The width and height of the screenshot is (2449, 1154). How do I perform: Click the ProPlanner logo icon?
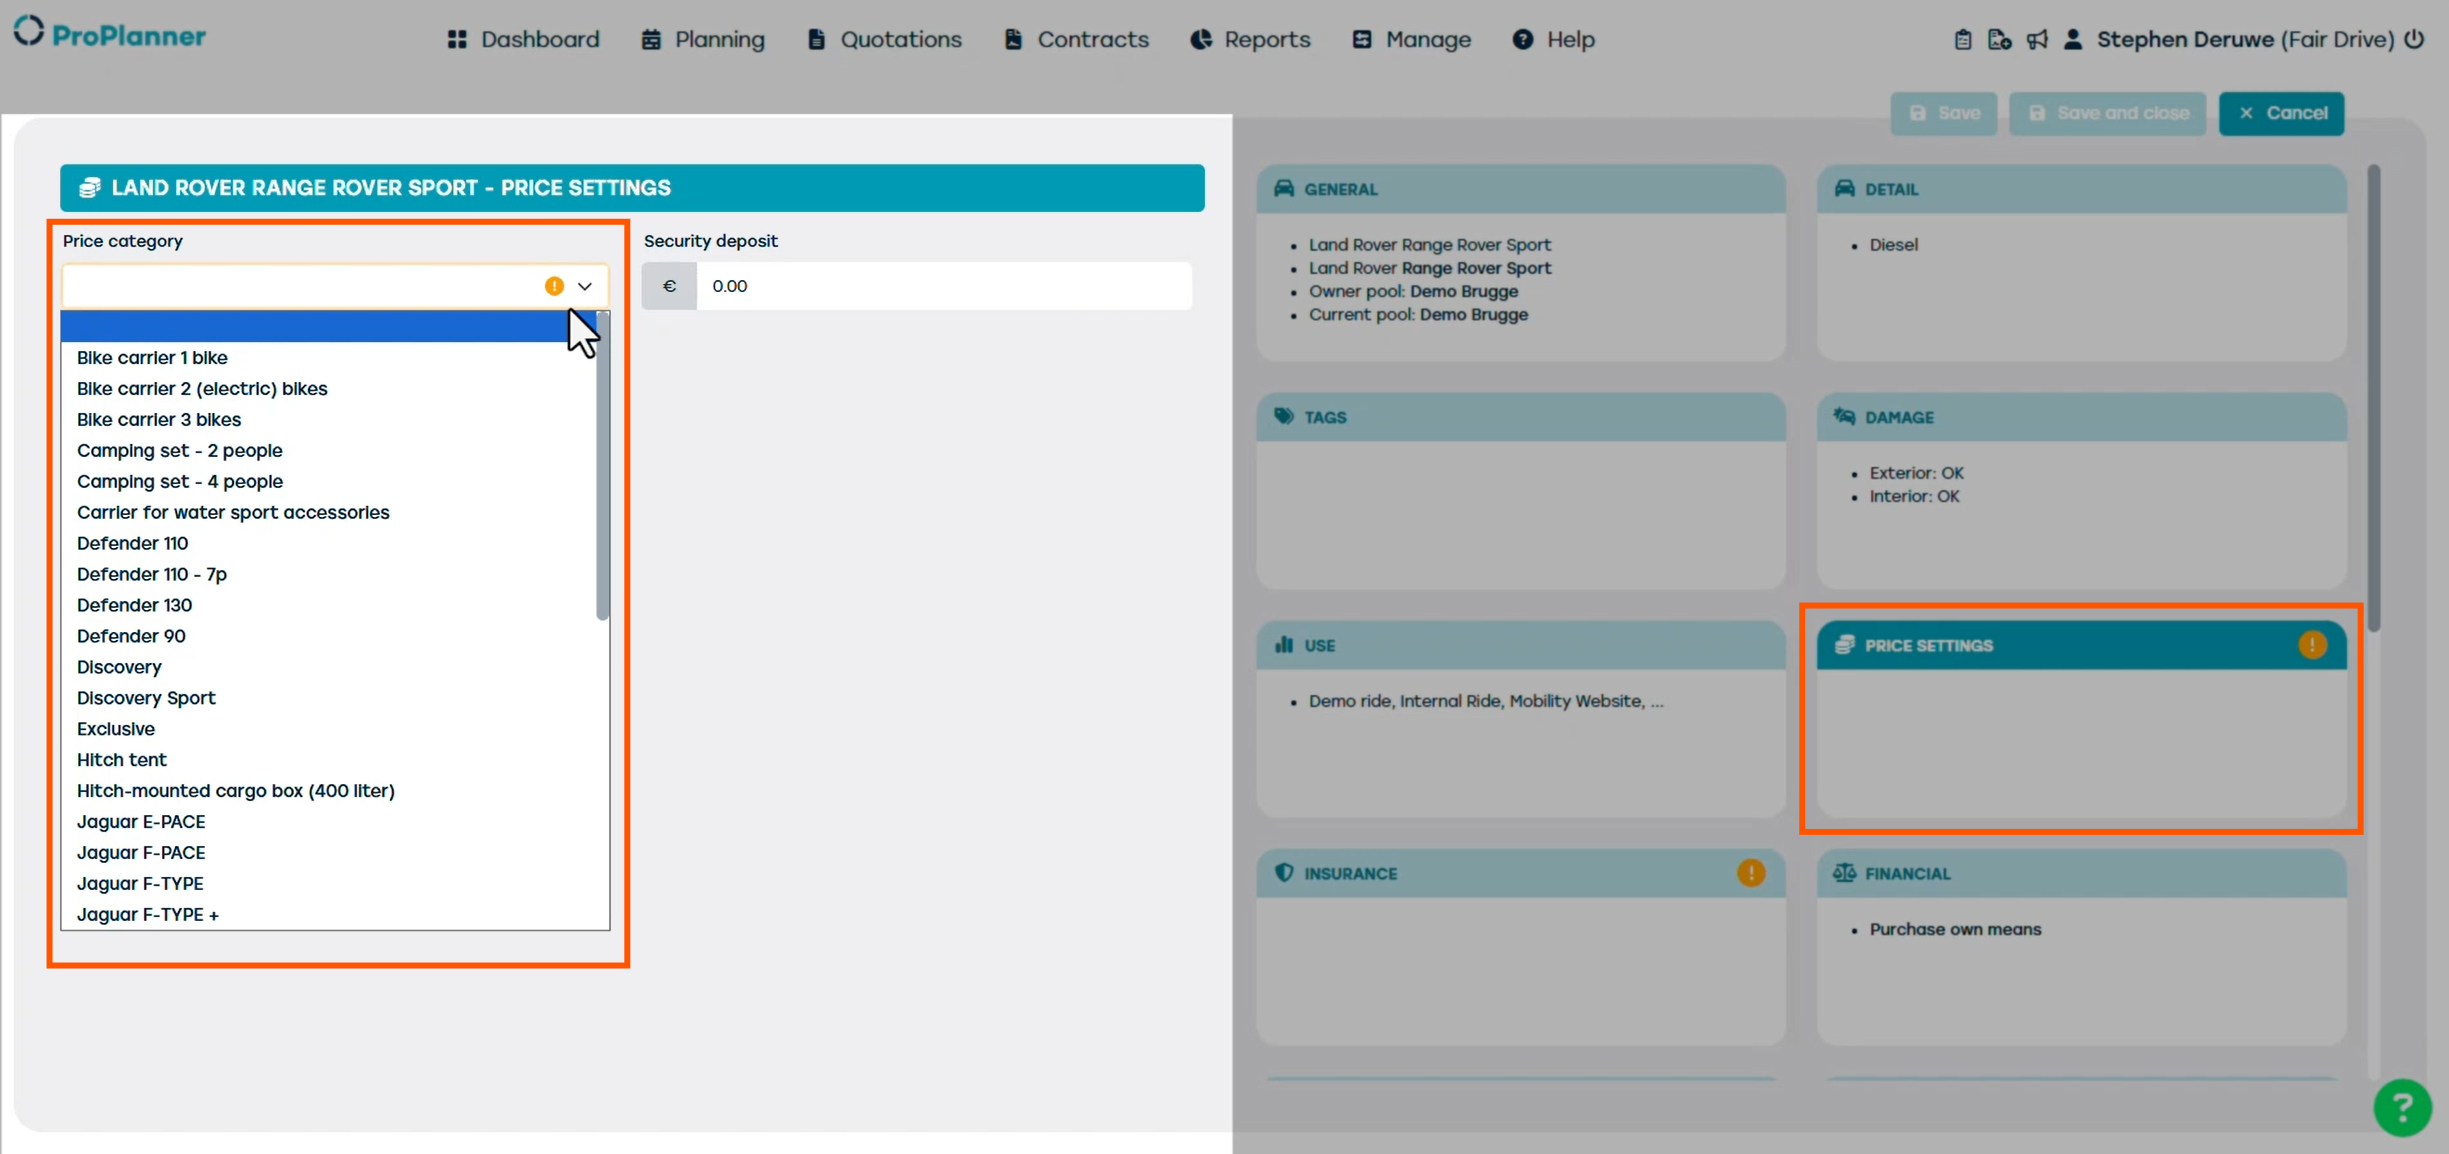pos(29,32)
